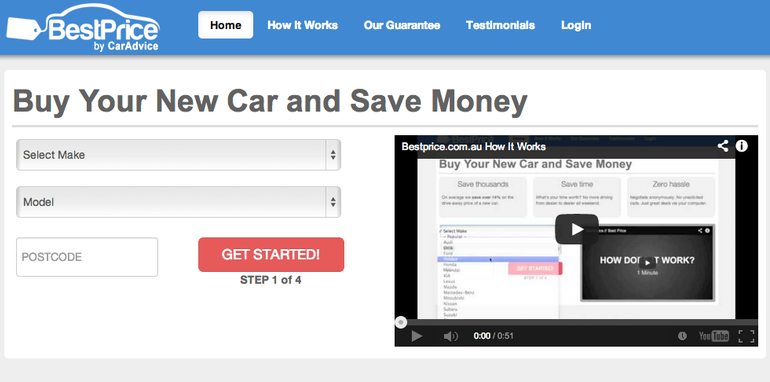Screen dimensions: 770x382
Task: Open video on YouTube via logo
Action: 714,336
